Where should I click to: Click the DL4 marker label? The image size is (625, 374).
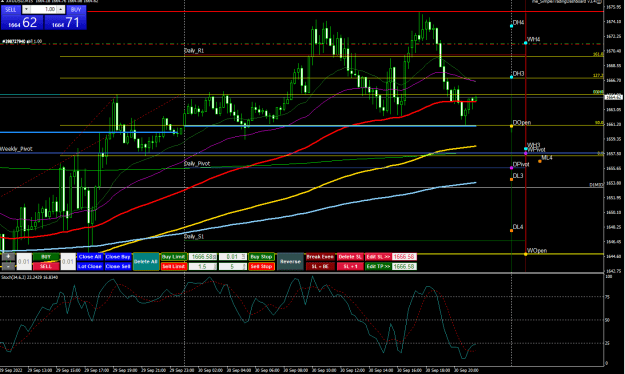[518, 227]
